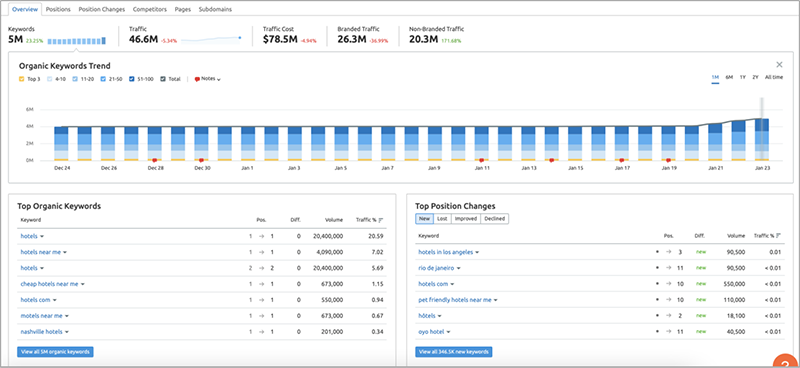The width and height of the screenshot is (800, 368).
Task: Open the Position Changes tab
Action: [102, 9]
